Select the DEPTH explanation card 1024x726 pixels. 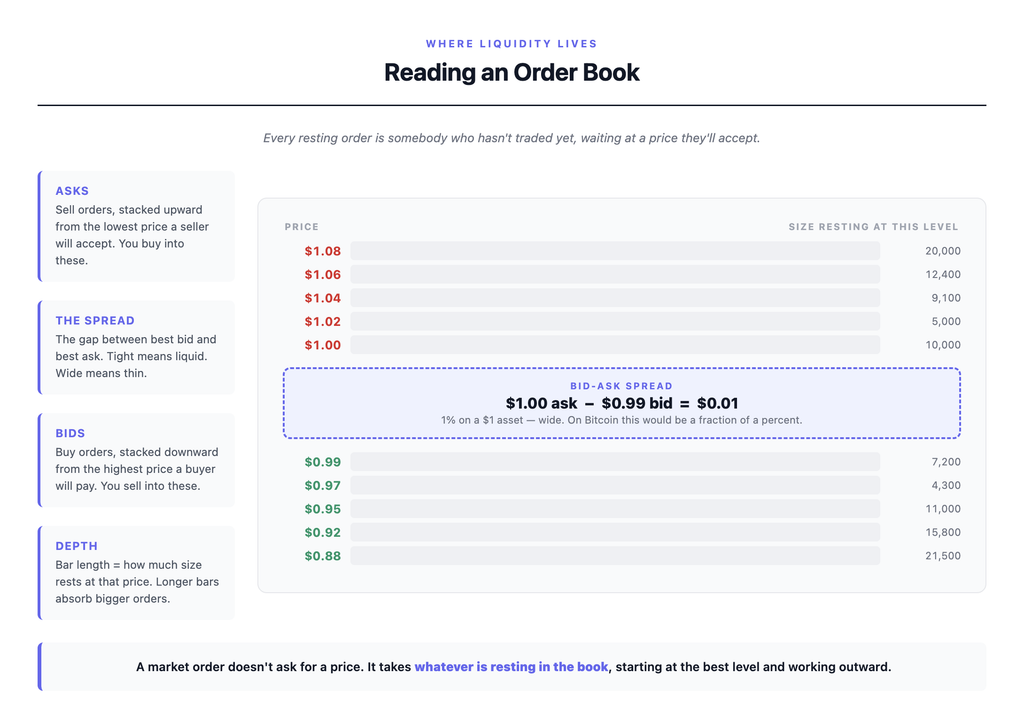pos(136,573)
